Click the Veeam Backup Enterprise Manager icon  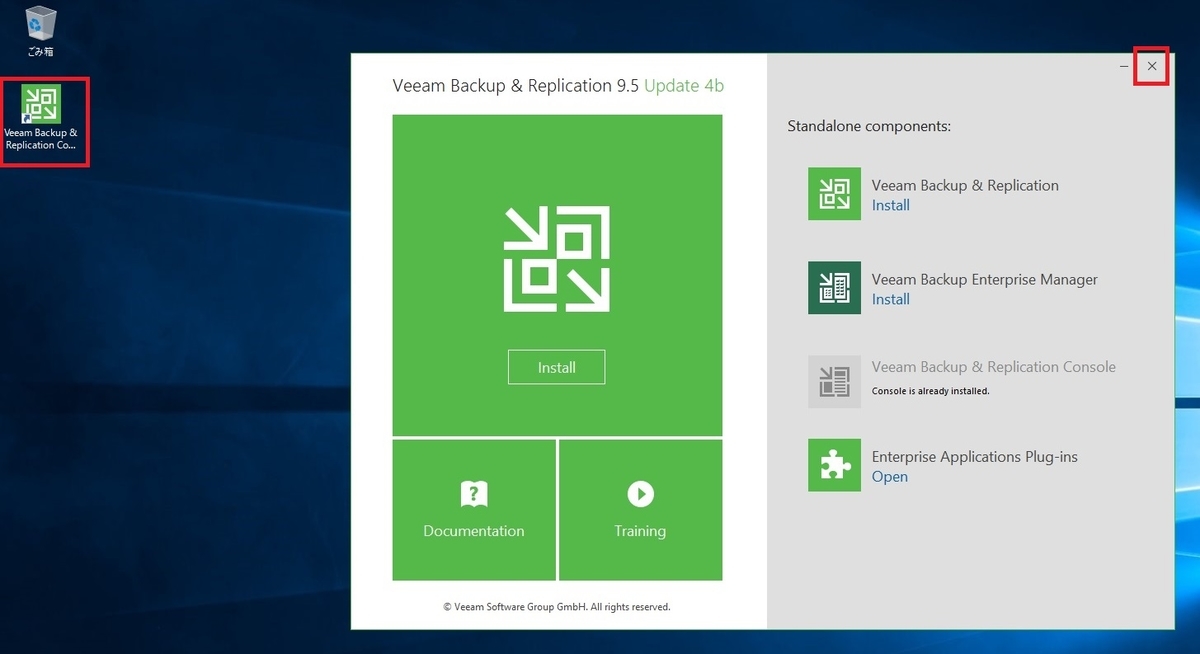coord(834,288)
